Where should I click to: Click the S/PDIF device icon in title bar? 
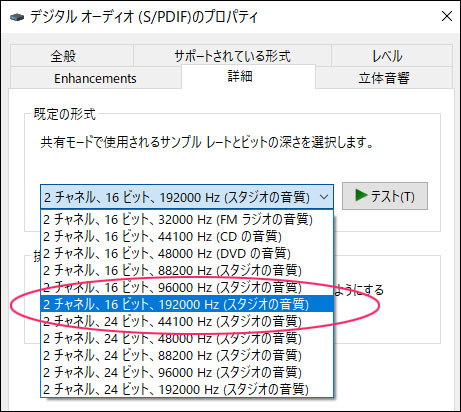pos(17,17)
